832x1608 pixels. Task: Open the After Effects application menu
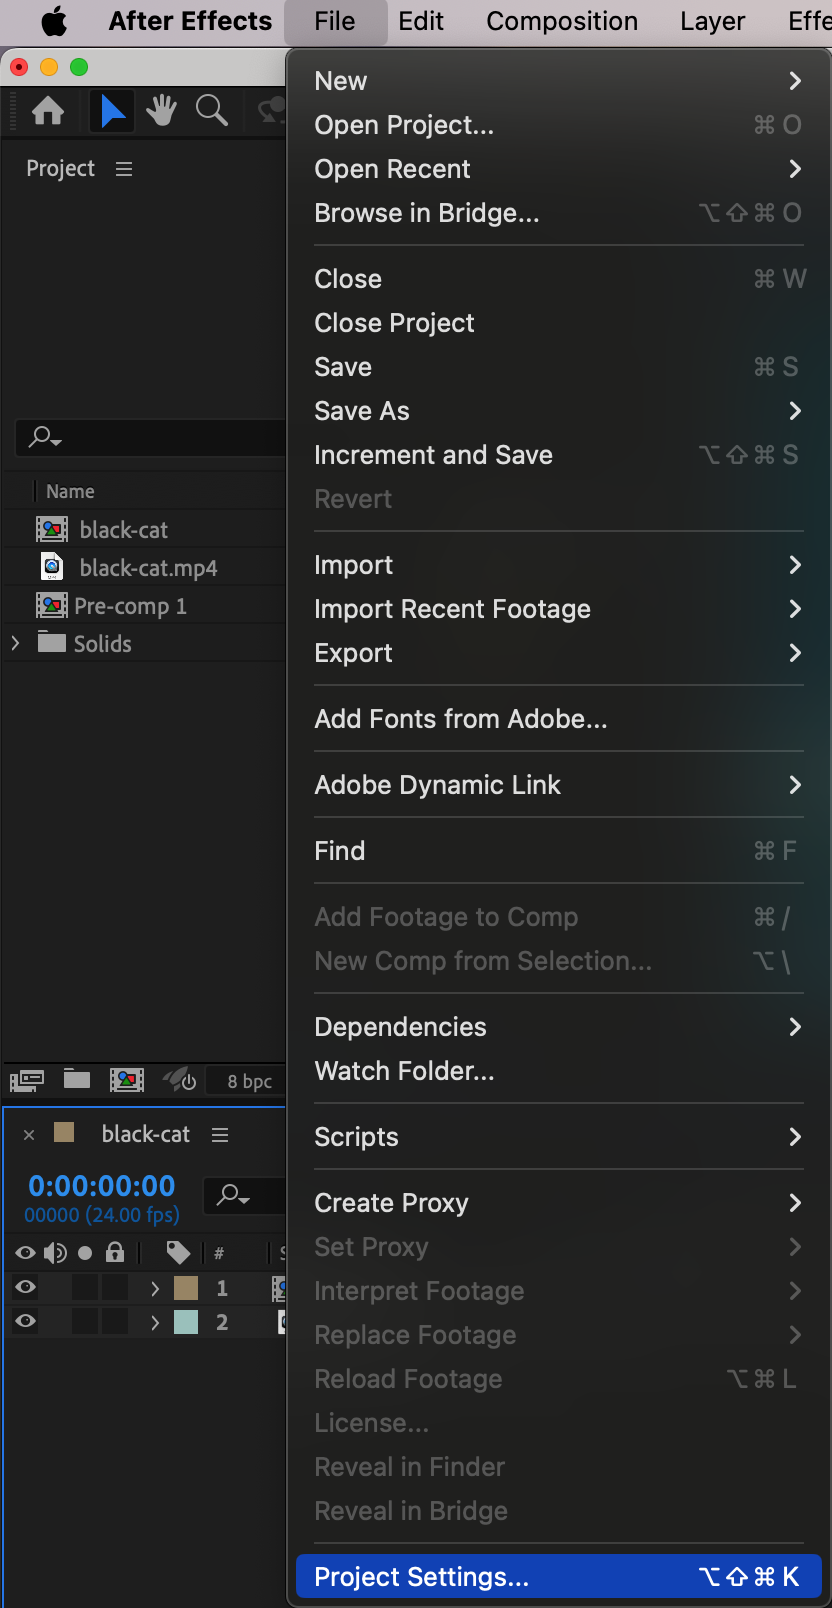pyautogui.click(x=190, y=21)
